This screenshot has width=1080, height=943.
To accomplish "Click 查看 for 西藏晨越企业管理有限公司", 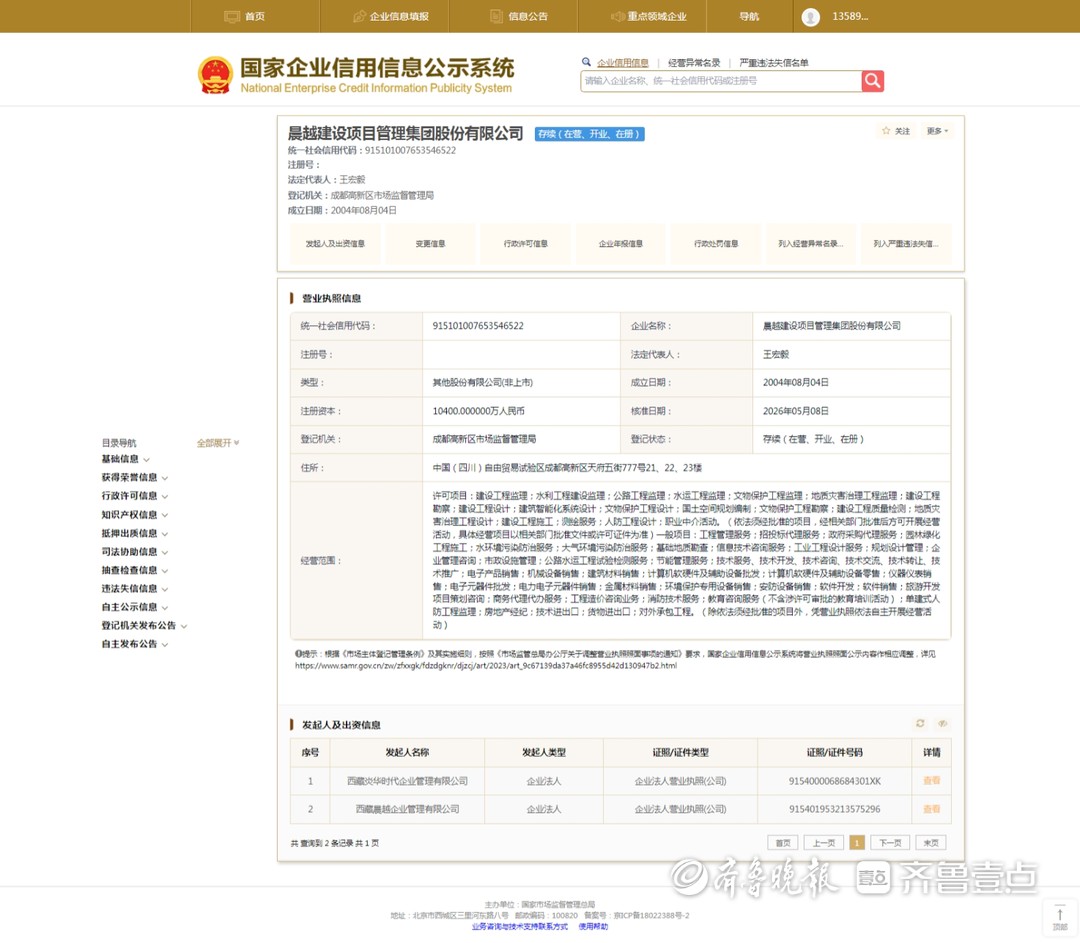I will click(x=931, y=809).
